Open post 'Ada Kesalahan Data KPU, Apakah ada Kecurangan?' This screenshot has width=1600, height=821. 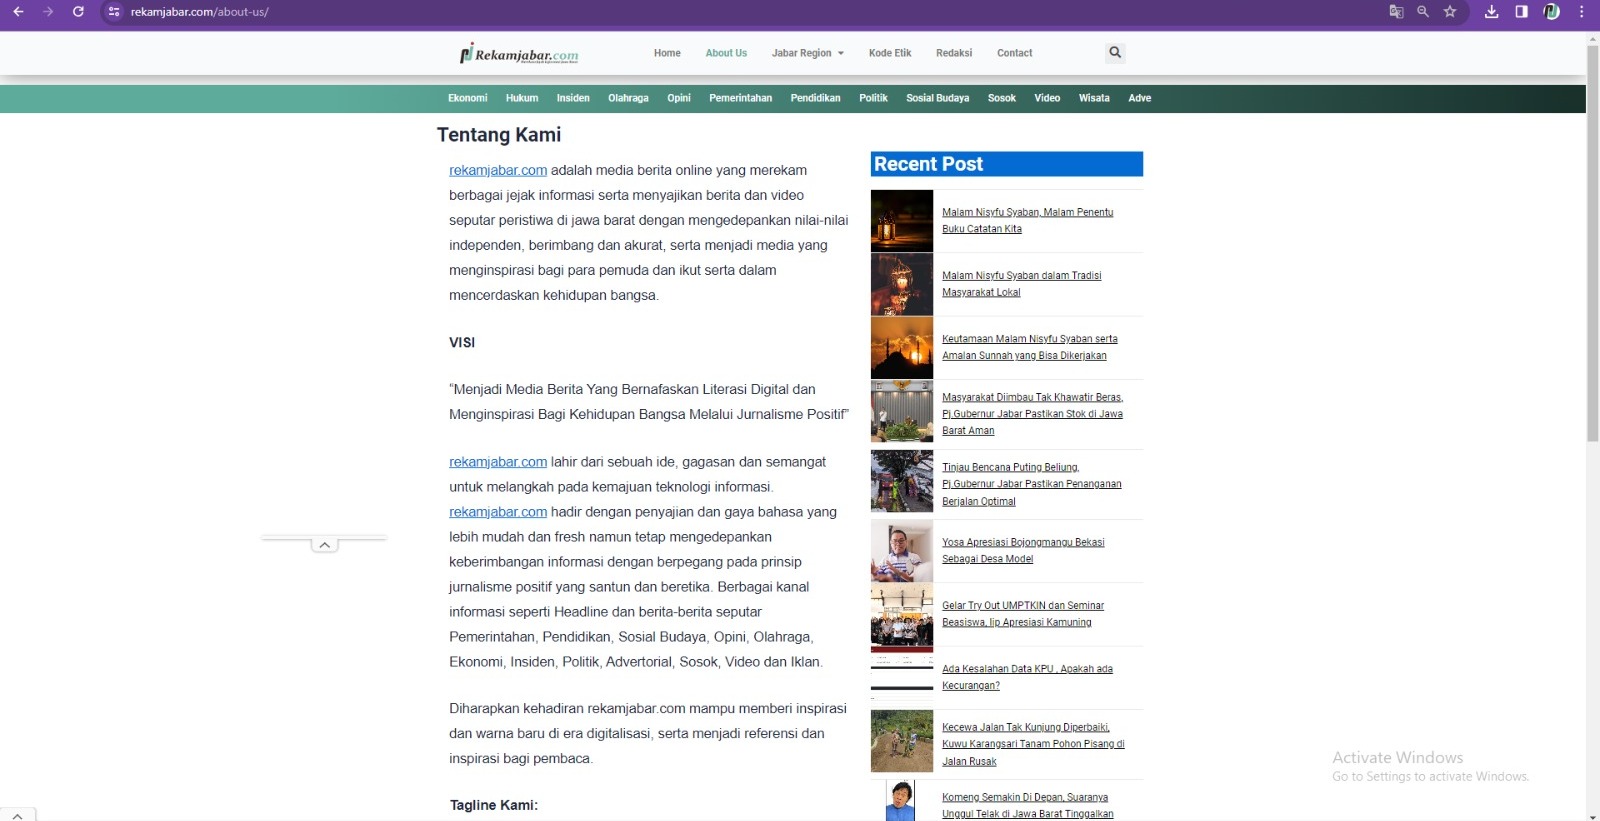click(x=1027, y=677)
